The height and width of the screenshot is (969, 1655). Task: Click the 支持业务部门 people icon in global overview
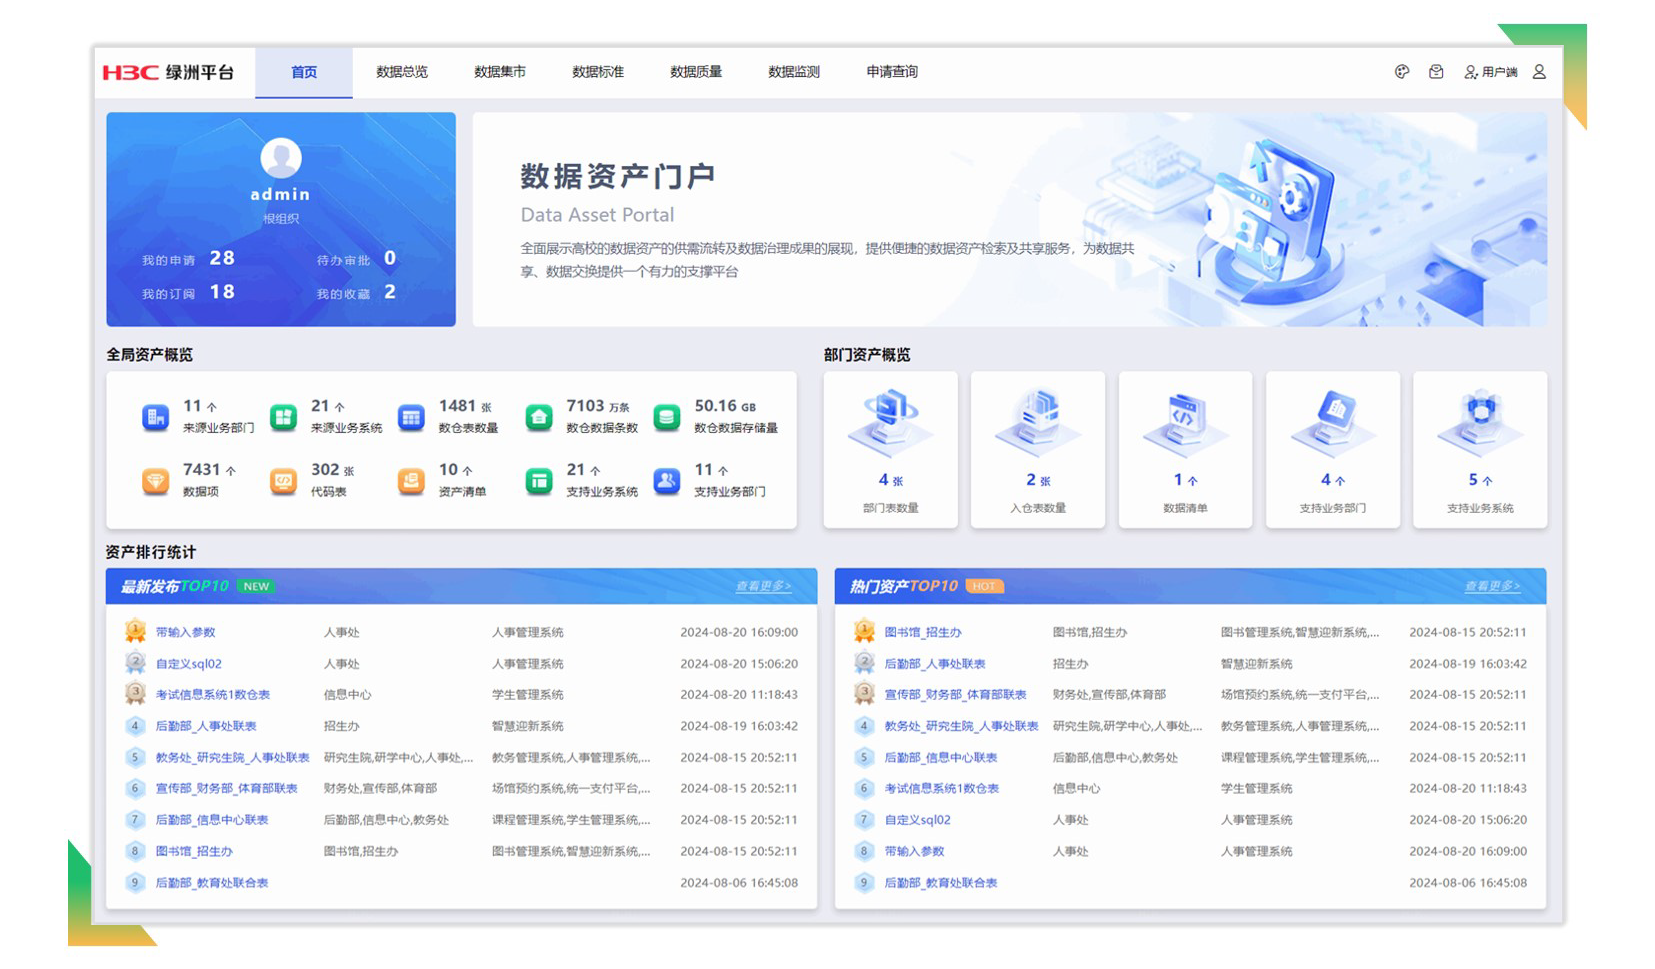tap(667, 481)
